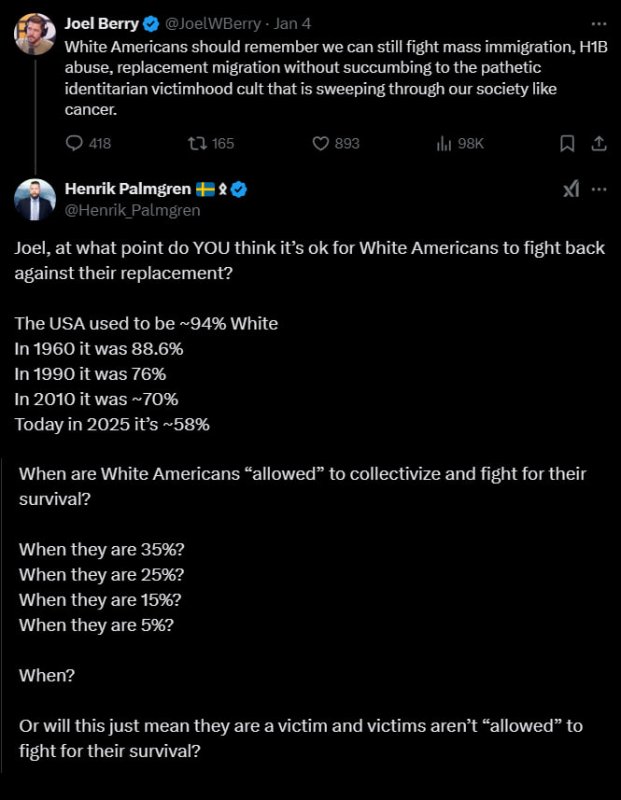Screen dimensions: 621x800
Task: Open the Jan 4 timestamp link
Action: 292,24
